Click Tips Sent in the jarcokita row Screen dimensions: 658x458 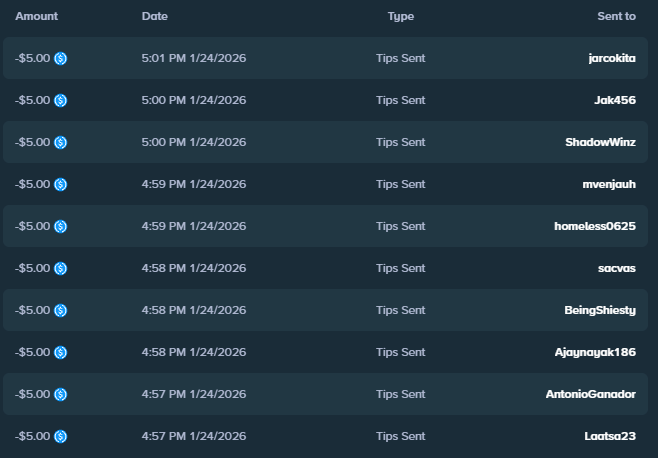point(401,58)
